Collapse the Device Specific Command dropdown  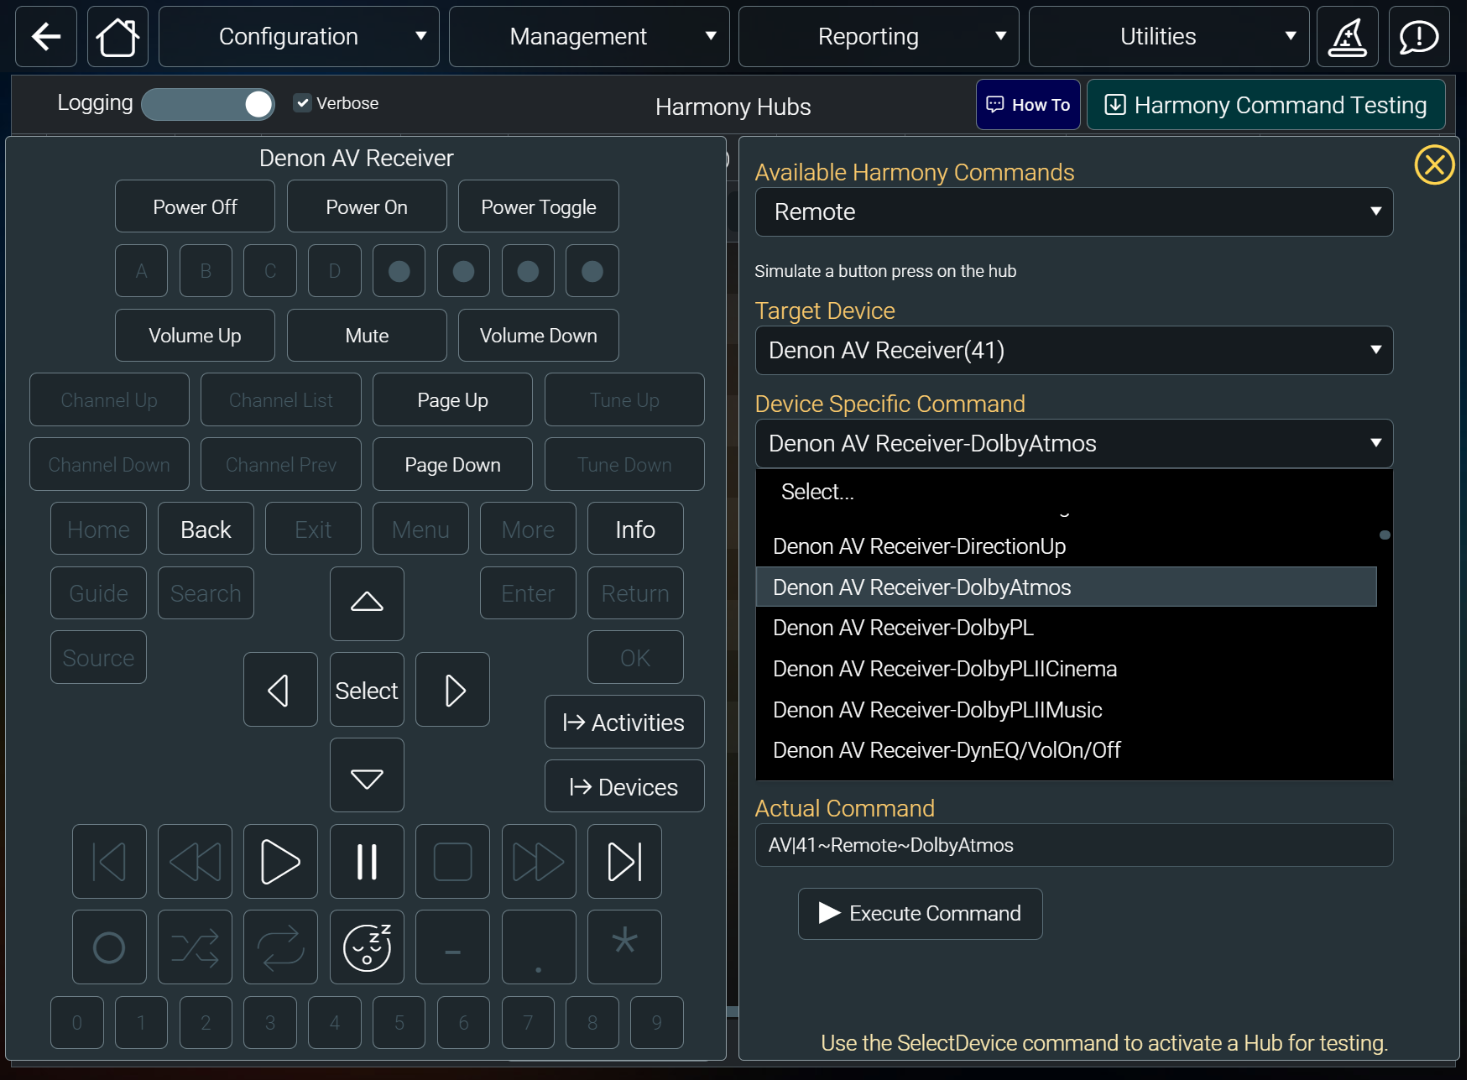point(1074,444)
